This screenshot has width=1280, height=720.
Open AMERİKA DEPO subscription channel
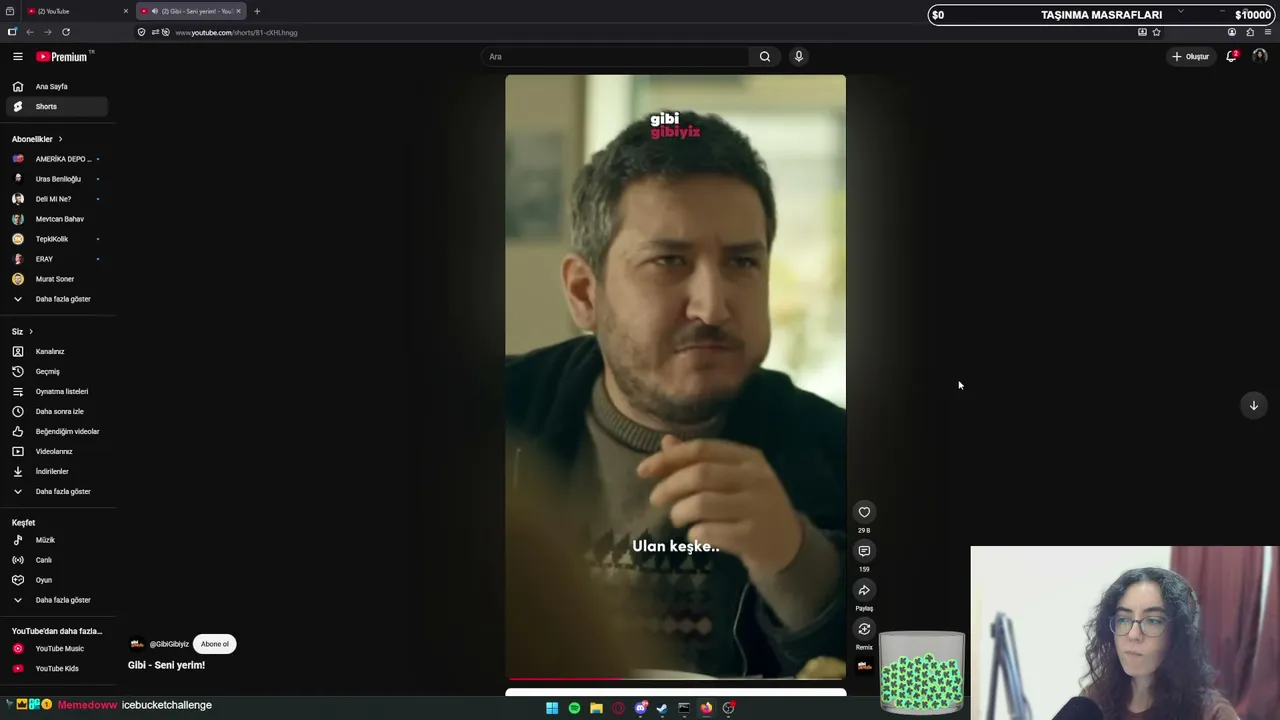coord(56,159)
